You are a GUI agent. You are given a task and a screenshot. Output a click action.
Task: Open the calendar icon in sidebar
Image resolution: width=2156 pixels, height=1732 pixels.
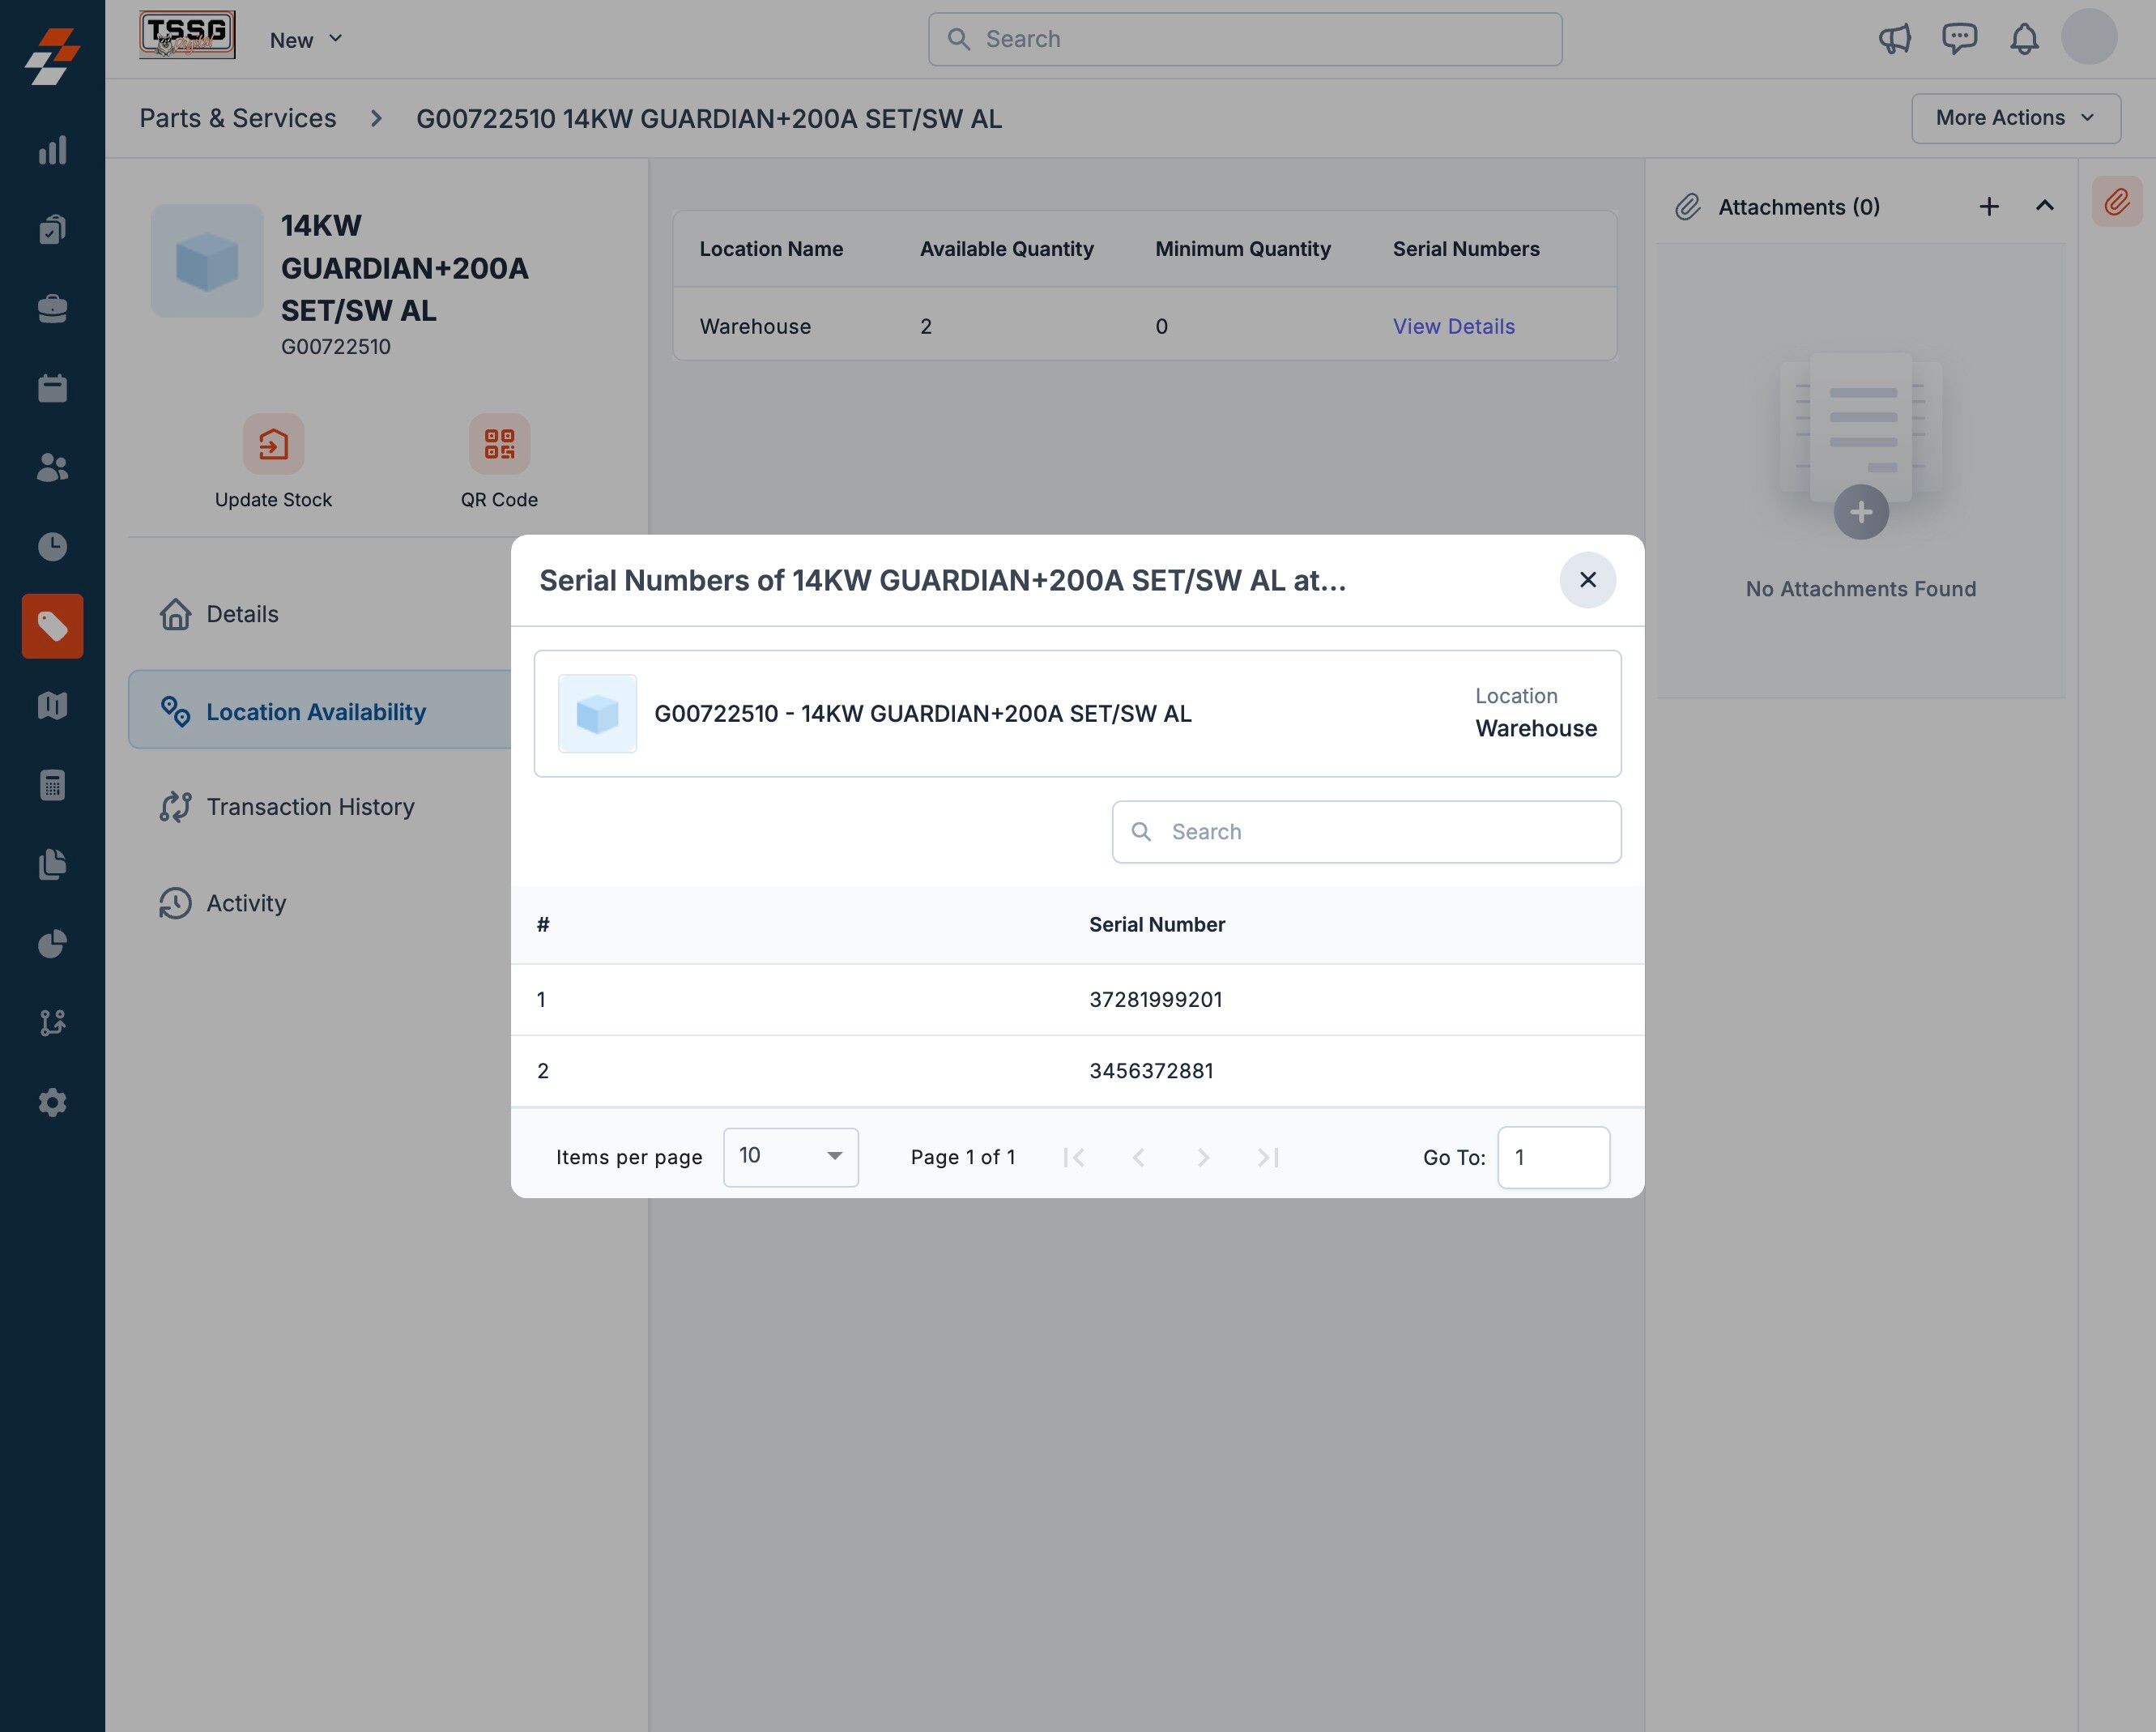click(52, 388)
